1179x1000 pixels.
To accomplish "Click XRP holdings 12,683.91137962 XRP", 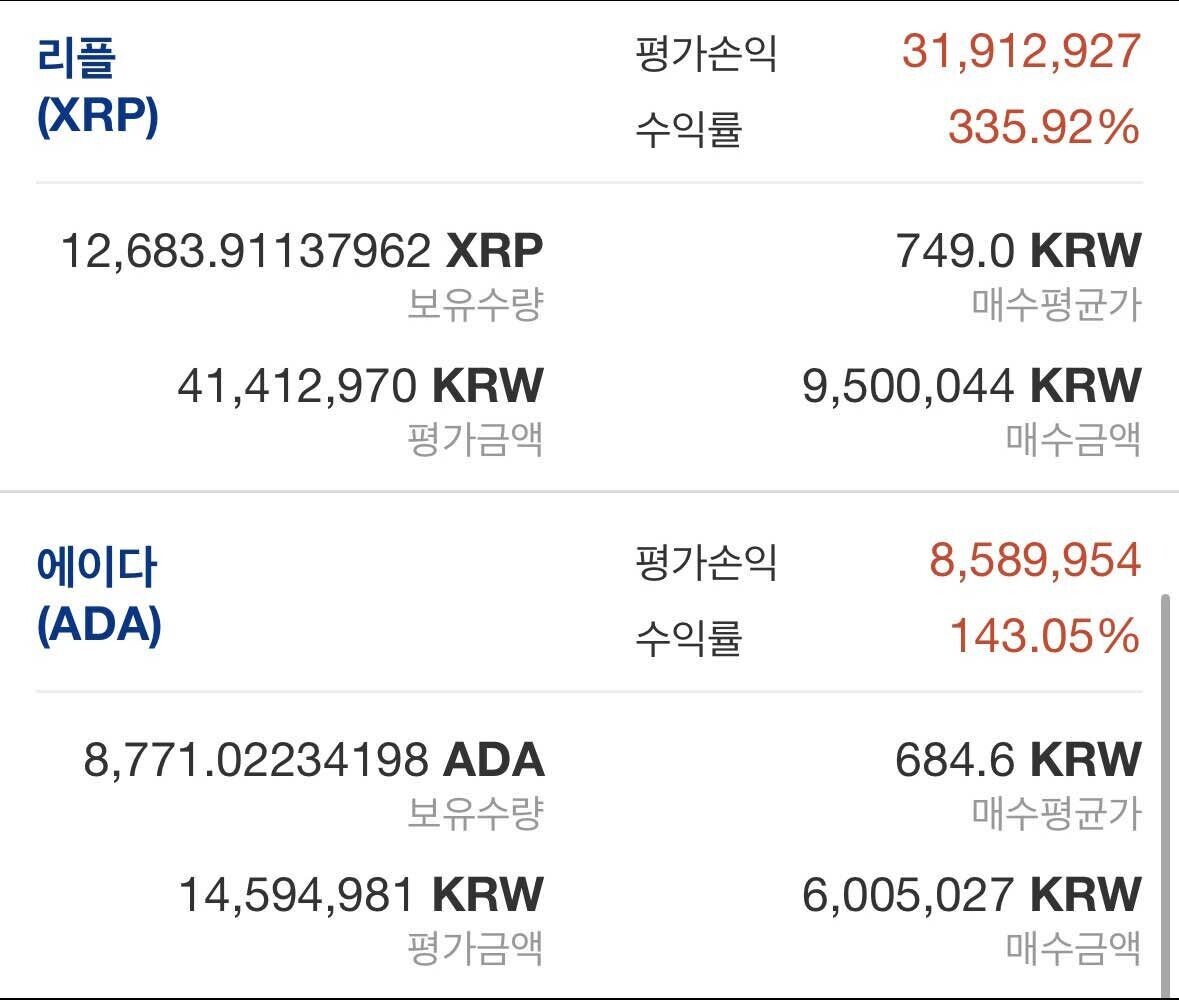I will tap(302, 251).
